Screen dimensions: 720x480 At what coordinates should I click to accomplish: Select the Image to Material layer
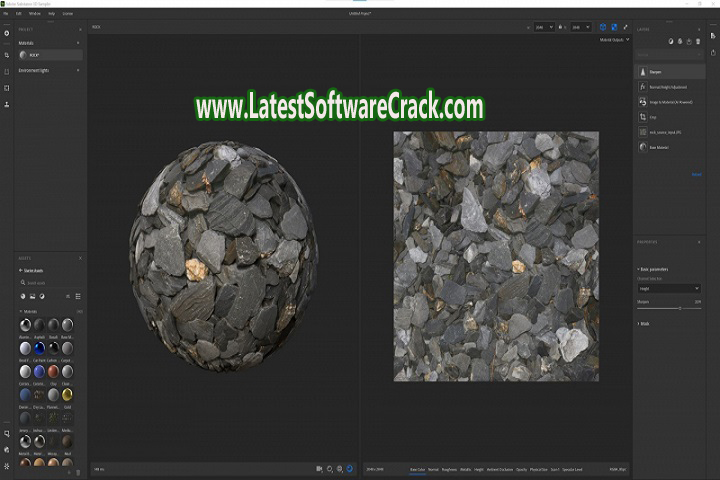pos(666,102)
